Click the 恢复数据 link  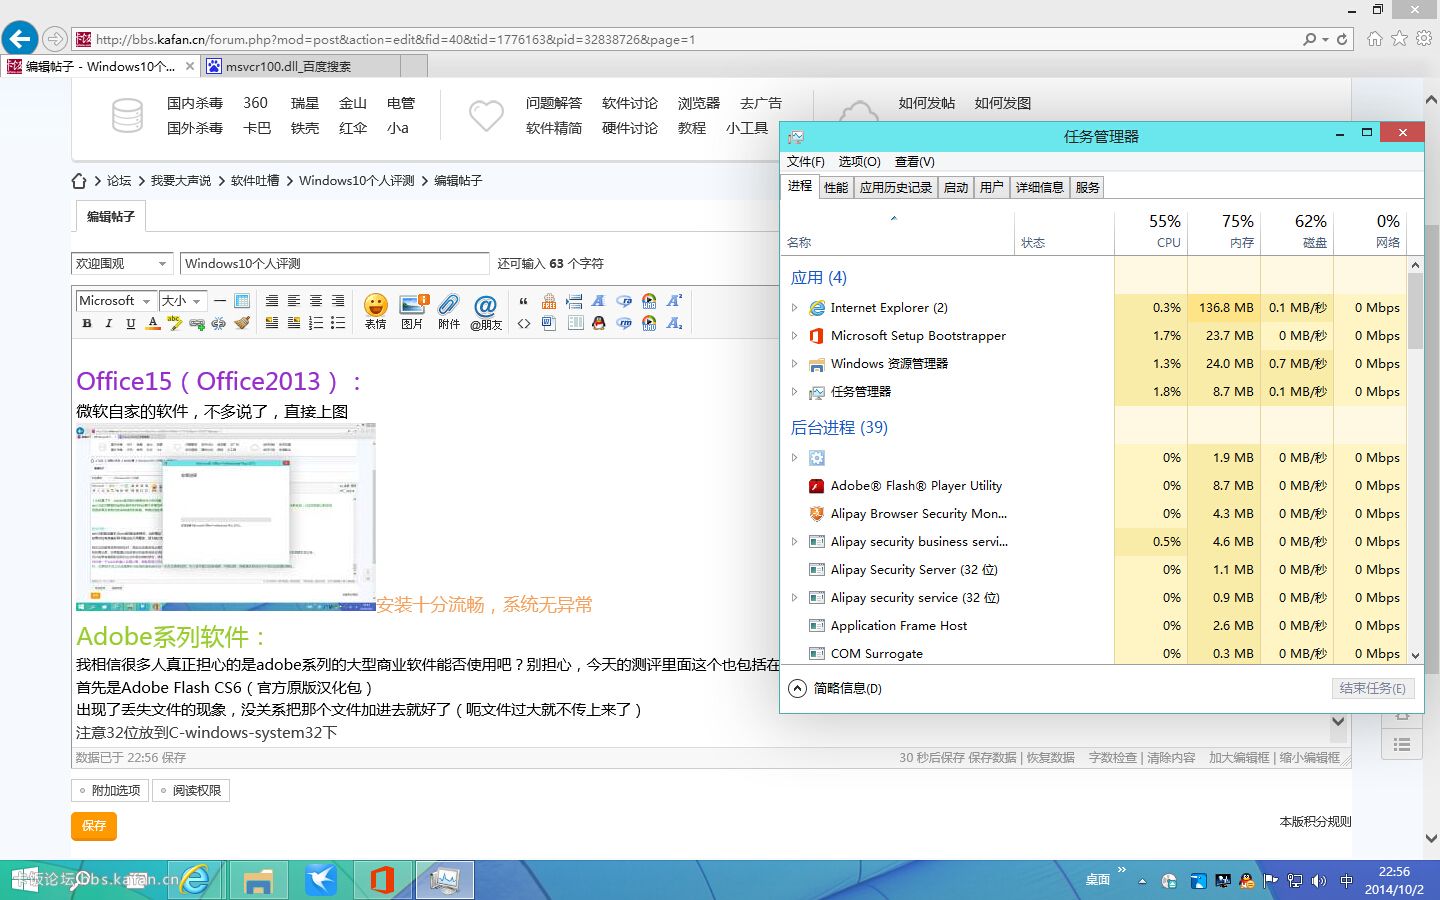[x=1050, y=758]
